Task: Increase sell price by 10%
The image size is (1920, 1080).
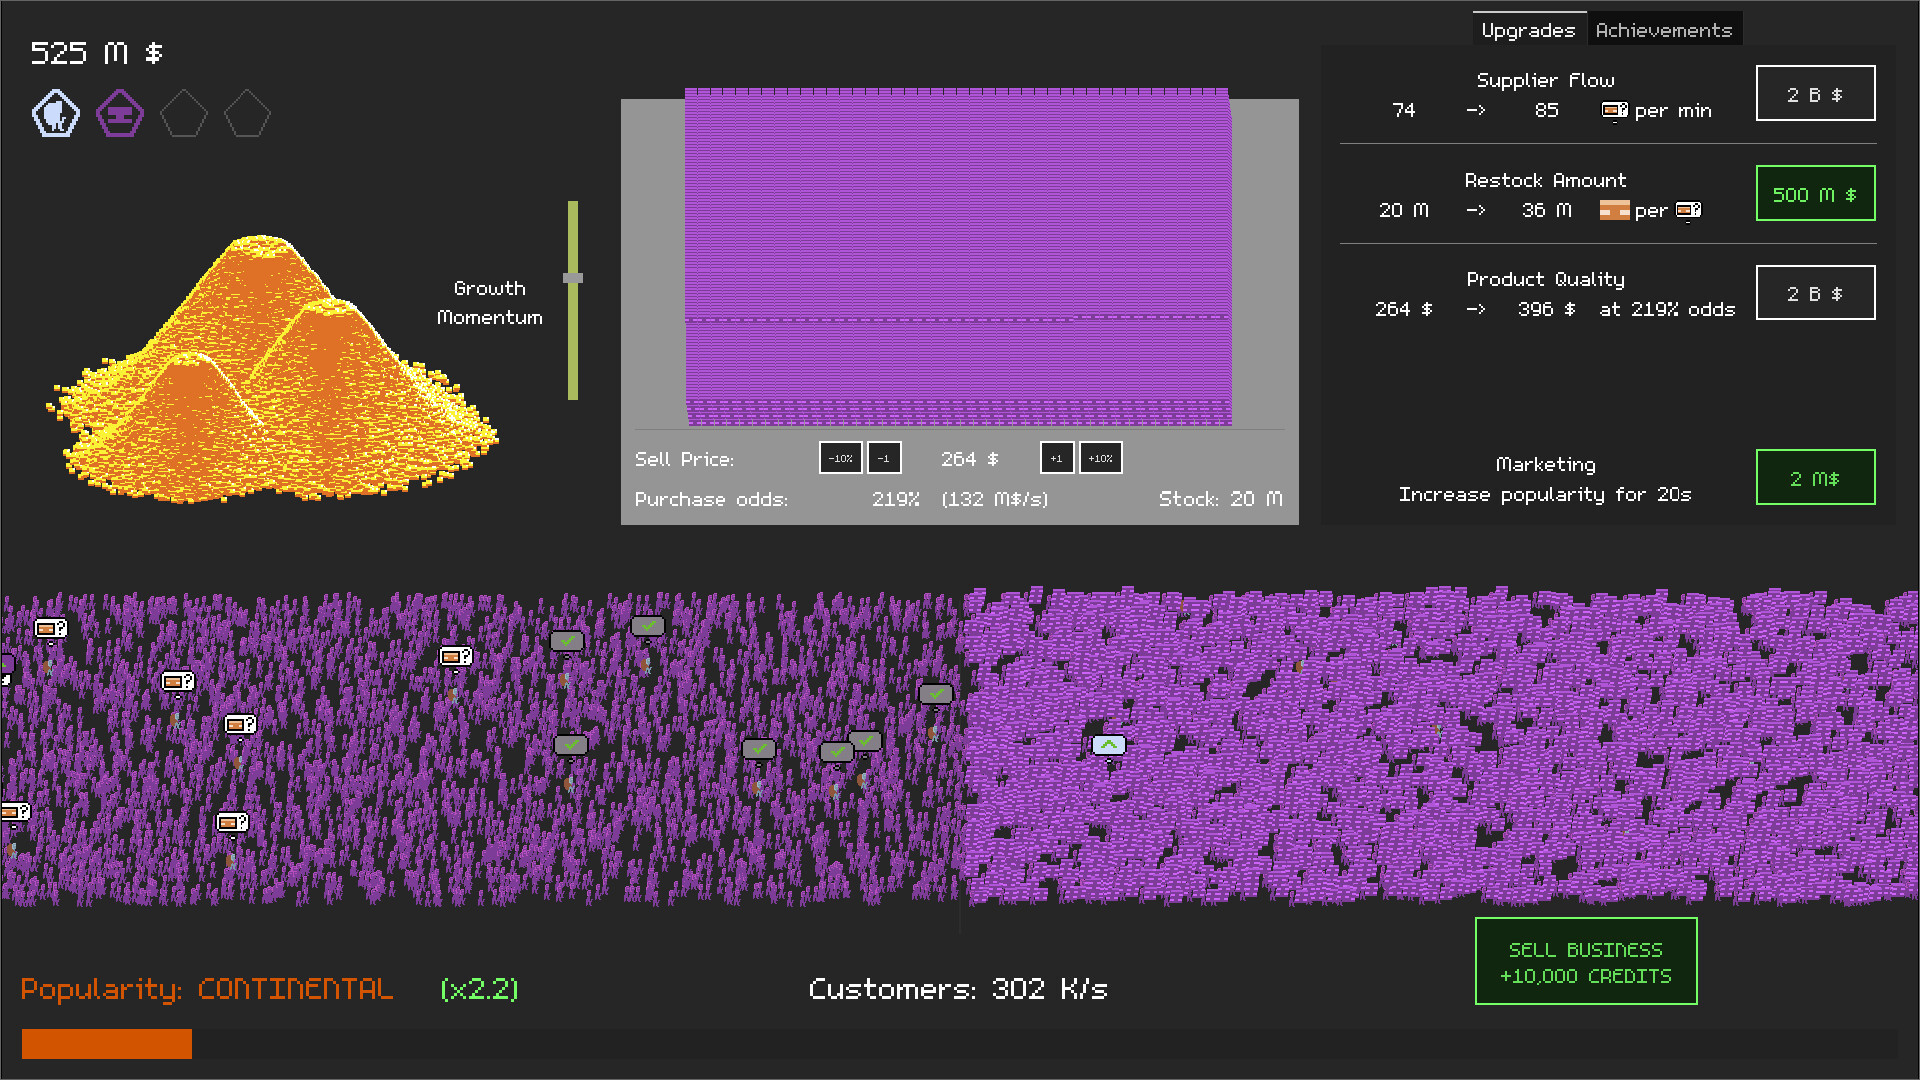Action: click(x=1100, y=458)
